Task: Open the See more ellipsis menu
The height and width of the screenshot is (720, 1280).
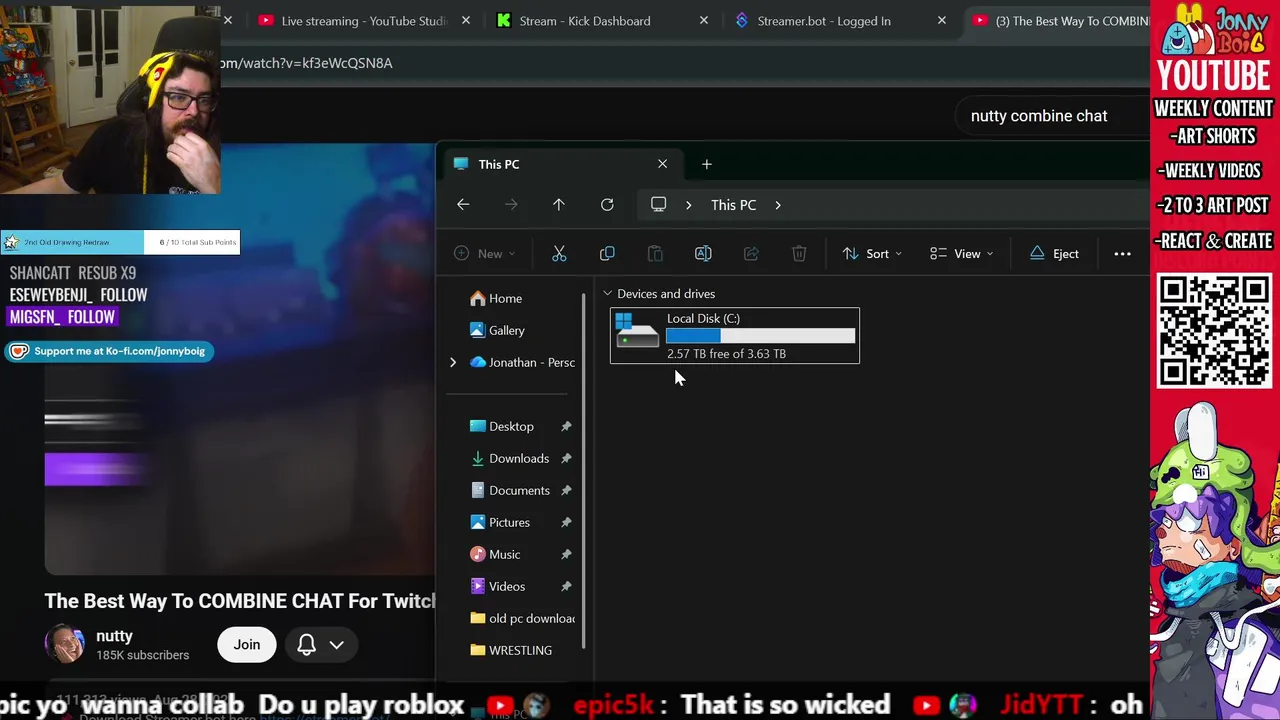Action: click(1122, 254)
